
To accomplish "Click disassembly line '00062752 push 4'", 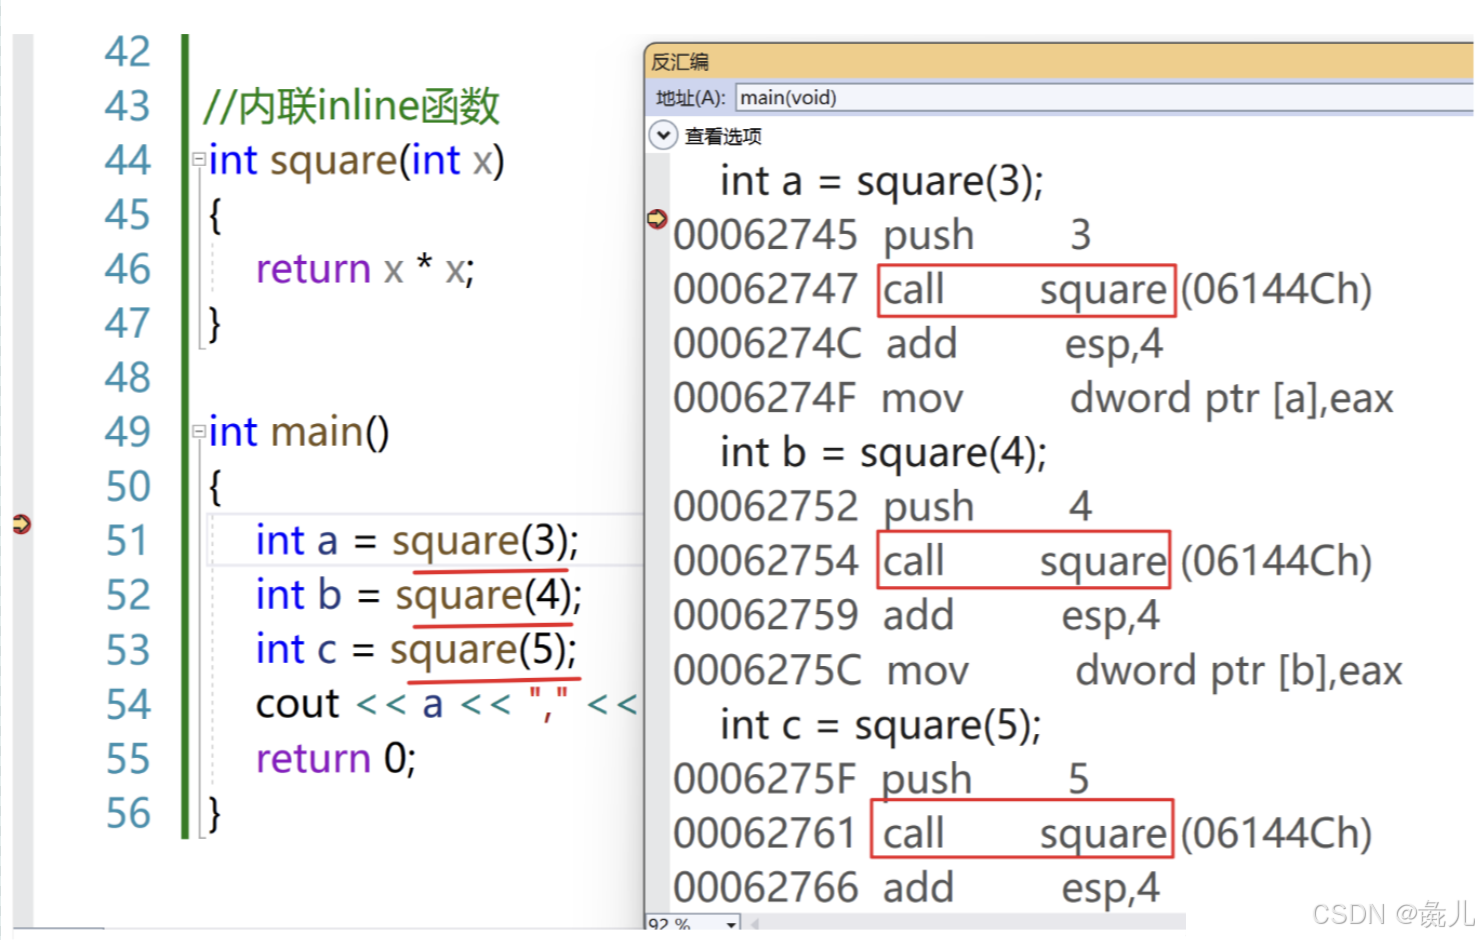I will click(882, 507).
